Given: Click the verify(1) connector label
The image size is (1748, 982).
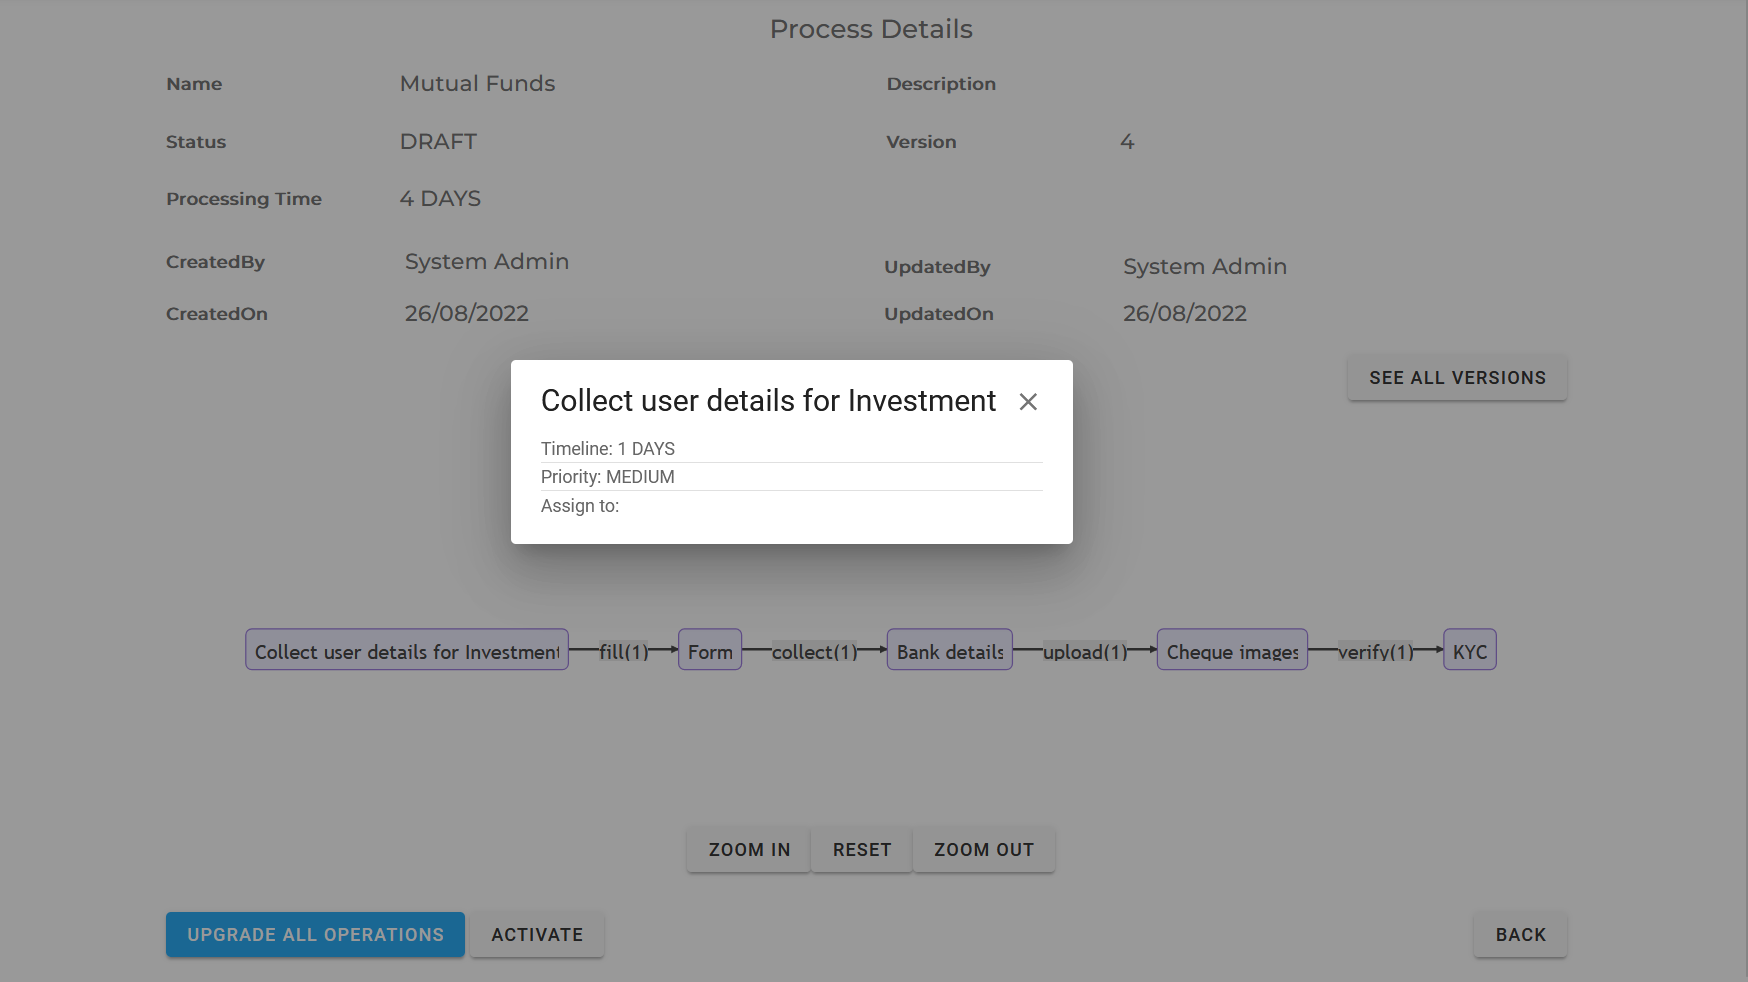Looking at the screenshot, I should click(1375, 652).
